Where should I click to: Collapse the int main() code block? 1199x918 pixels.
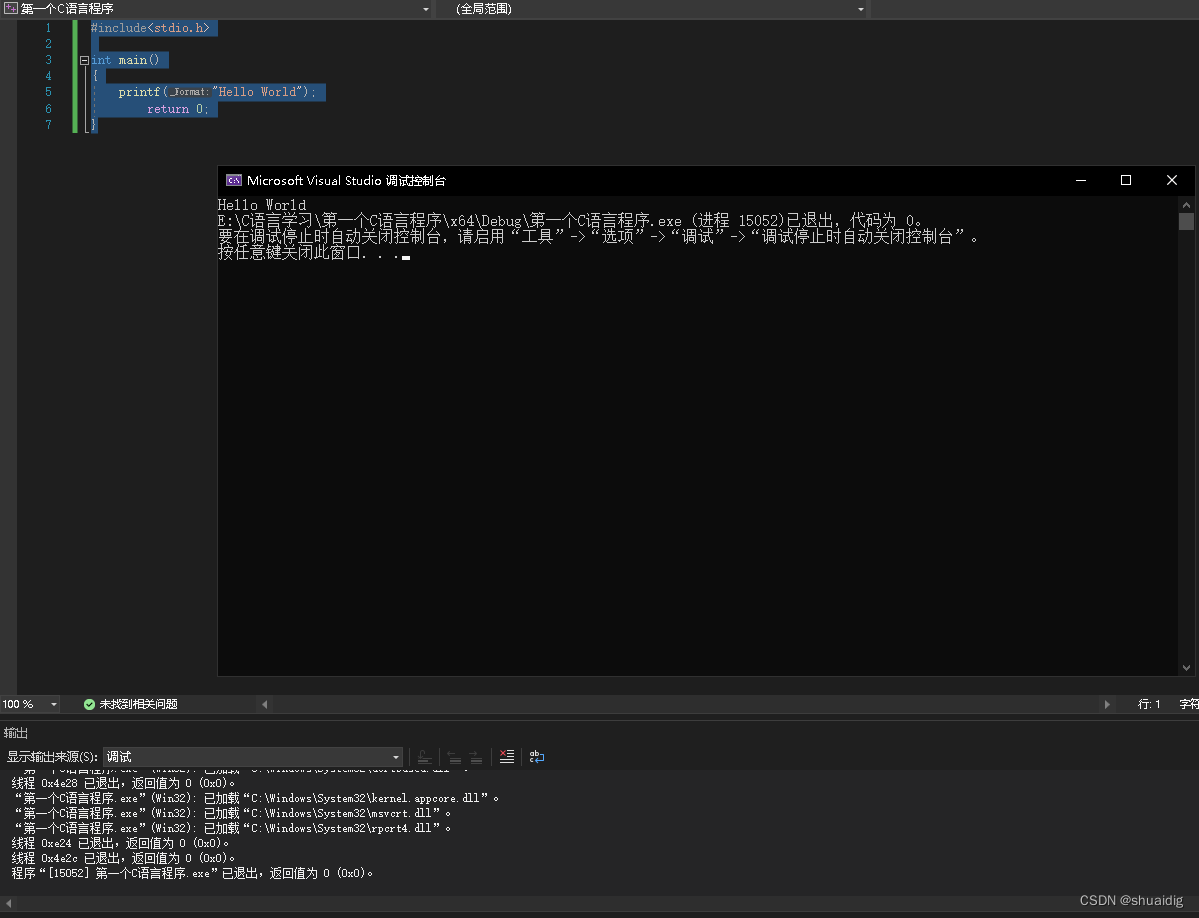pos(84,60)
